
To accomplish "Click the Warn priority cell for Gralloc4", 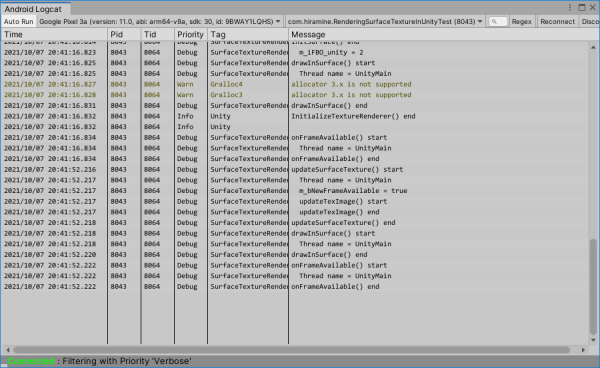I will [185, 84].
